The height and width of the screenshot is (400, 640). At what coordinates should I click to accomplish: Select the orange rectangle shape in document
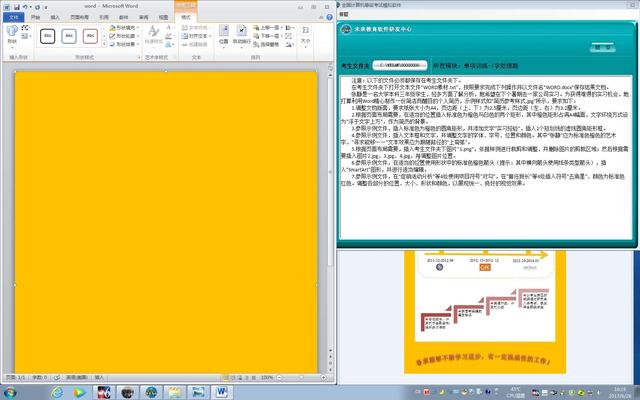tap(166, 222)
